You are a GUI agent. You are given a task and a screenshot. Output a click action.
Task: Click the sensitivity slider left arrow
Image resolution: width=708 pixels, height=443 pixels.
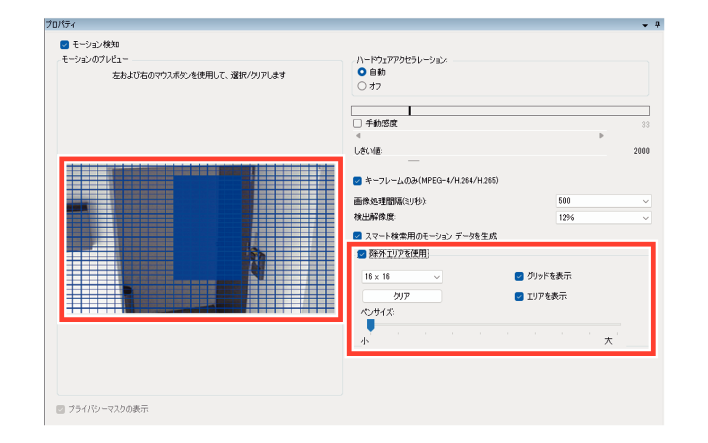coord(358,135)
